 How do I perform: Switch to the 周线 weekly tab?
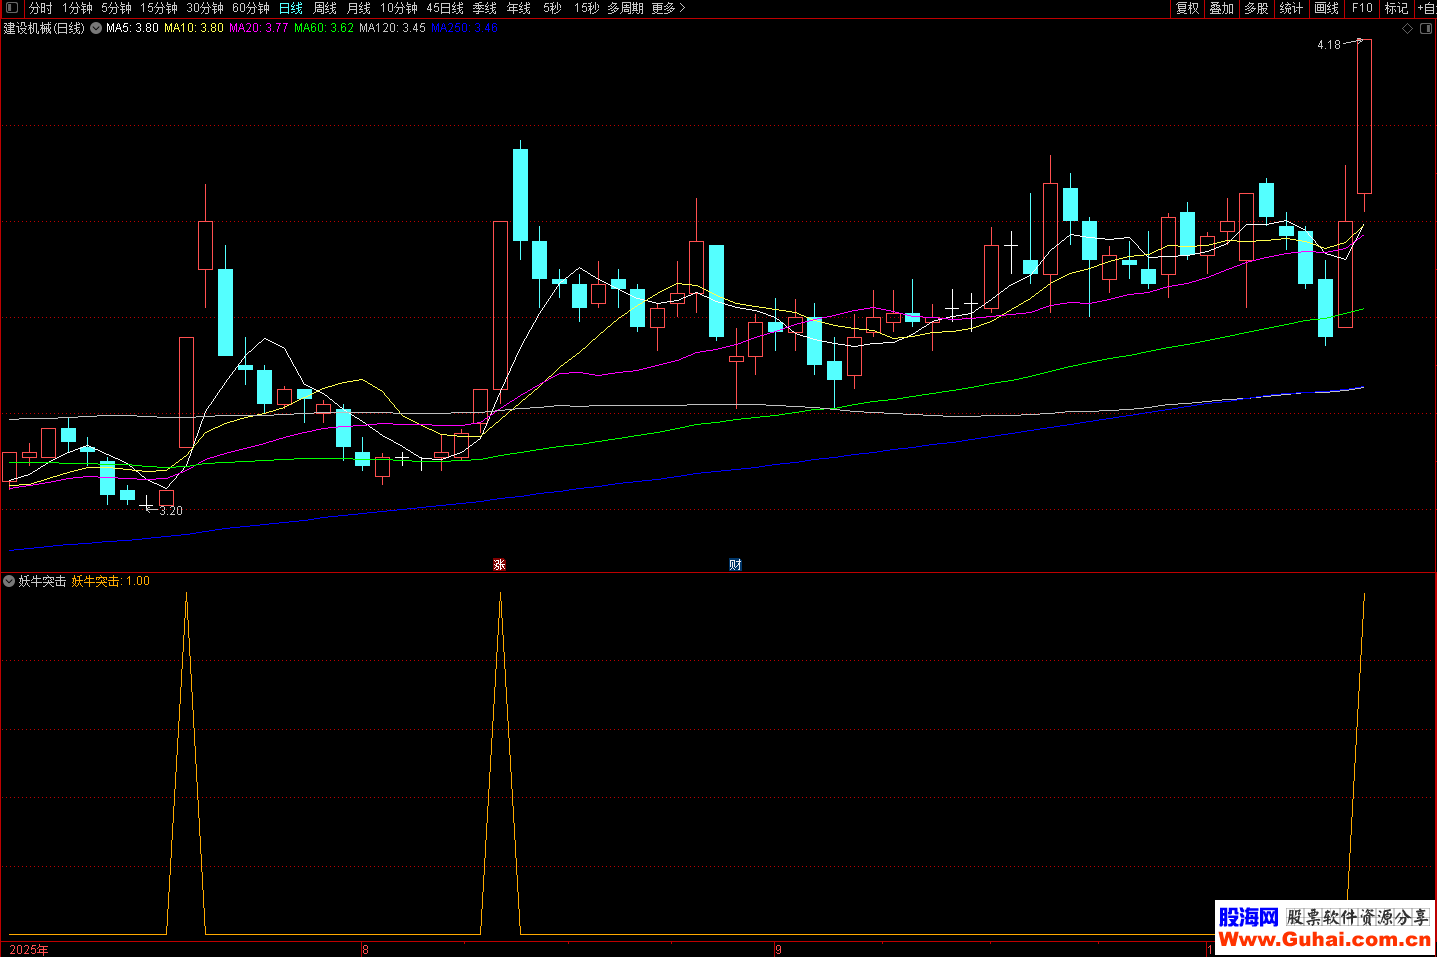click(325, 8)
